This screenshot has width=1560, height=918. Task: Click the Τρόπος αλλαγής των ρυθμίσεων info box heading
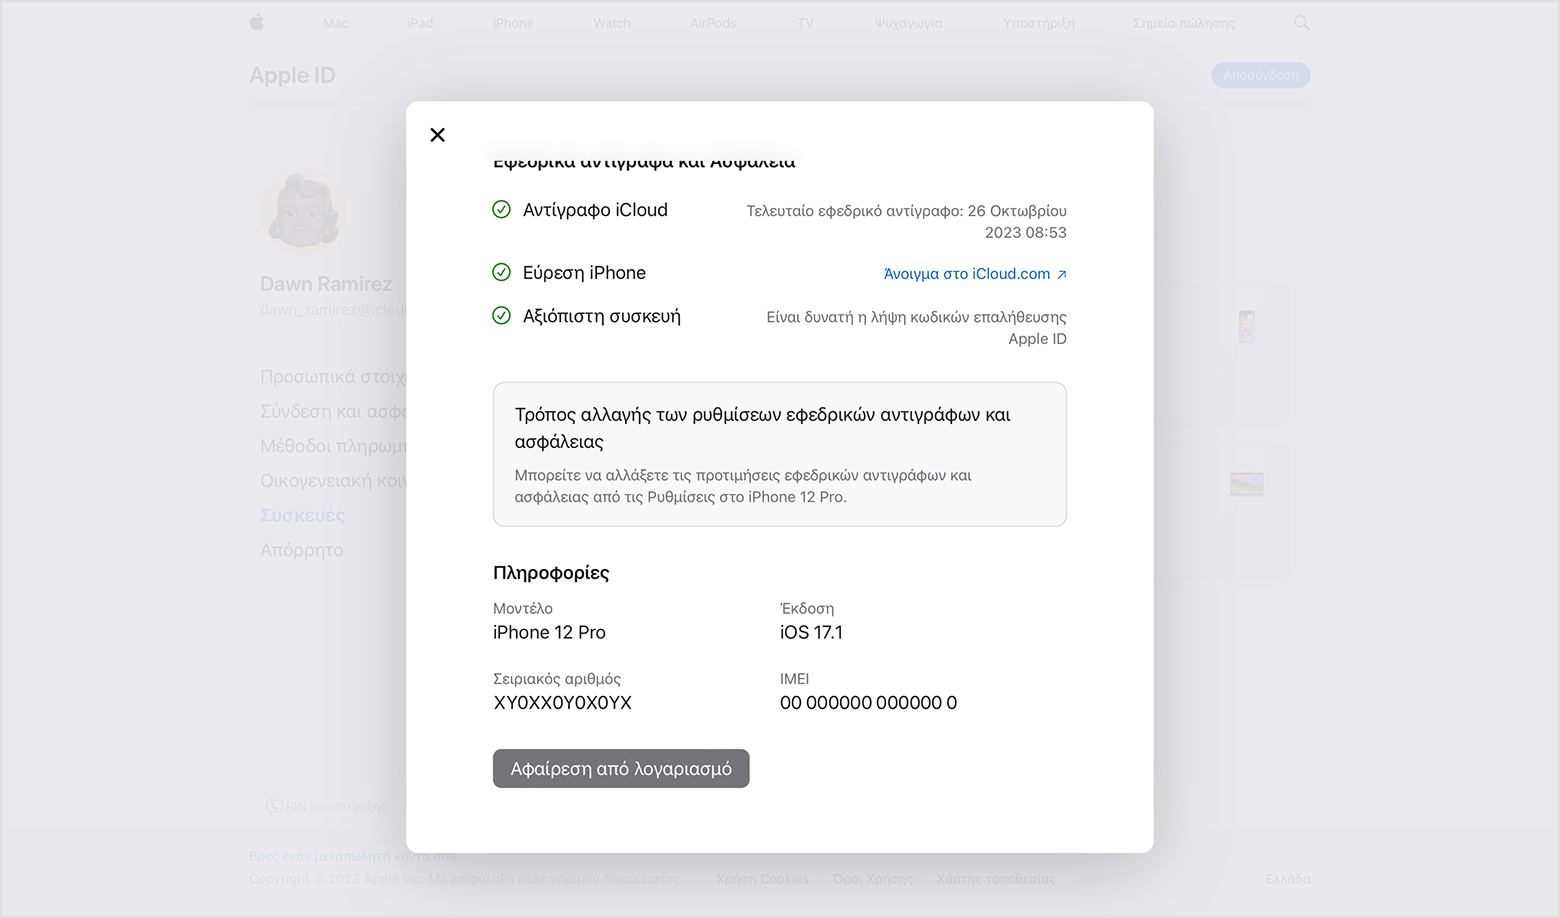pyautogui.click(x=763, y=428)
